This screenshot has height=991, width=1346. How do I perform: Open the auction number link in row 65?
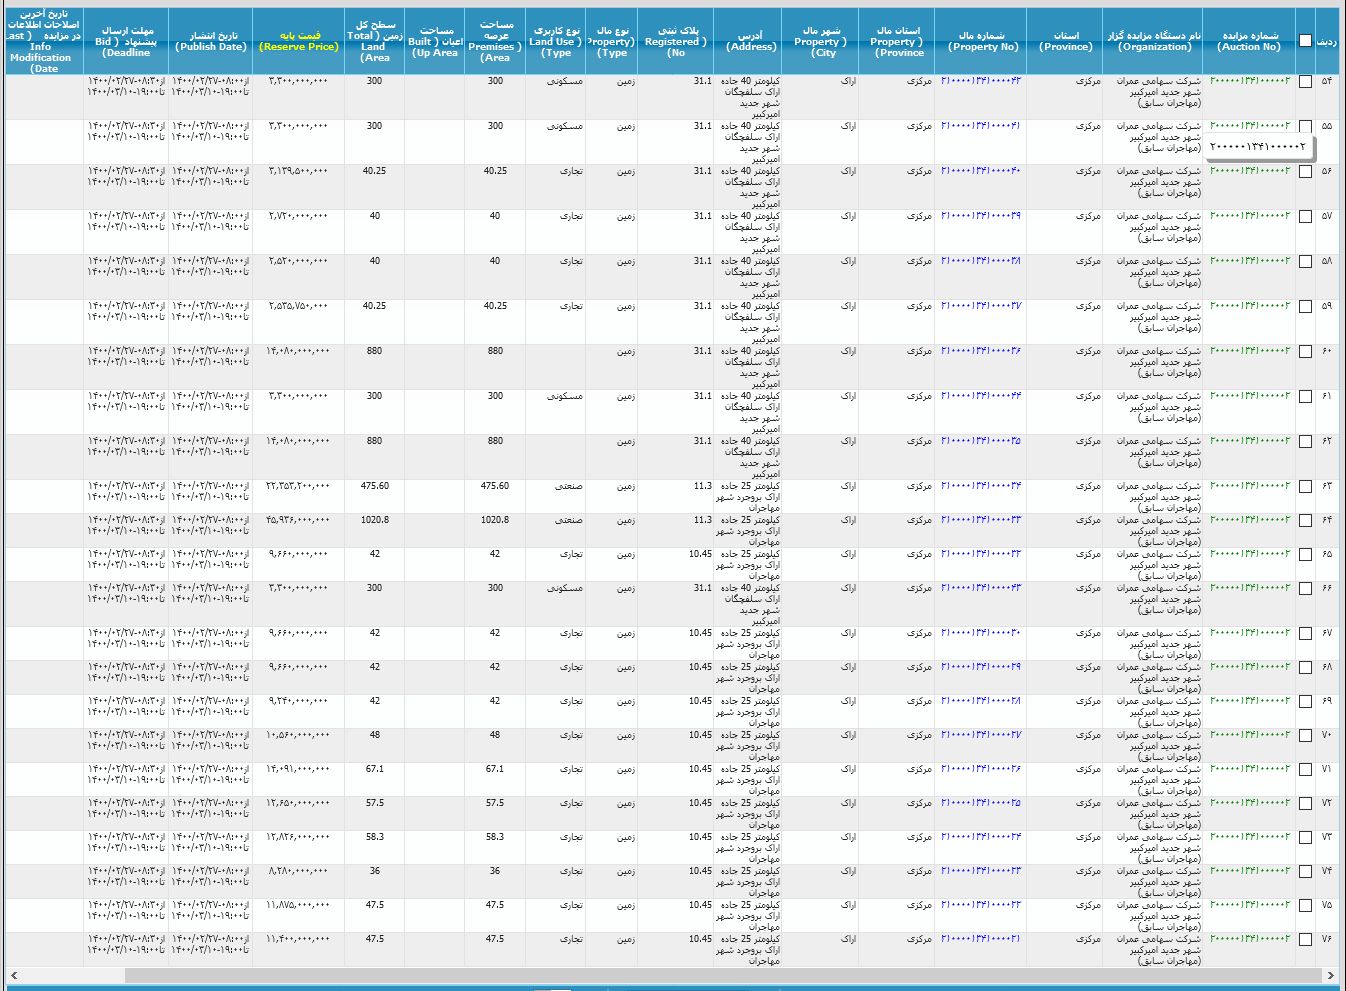pos(1250,554)
